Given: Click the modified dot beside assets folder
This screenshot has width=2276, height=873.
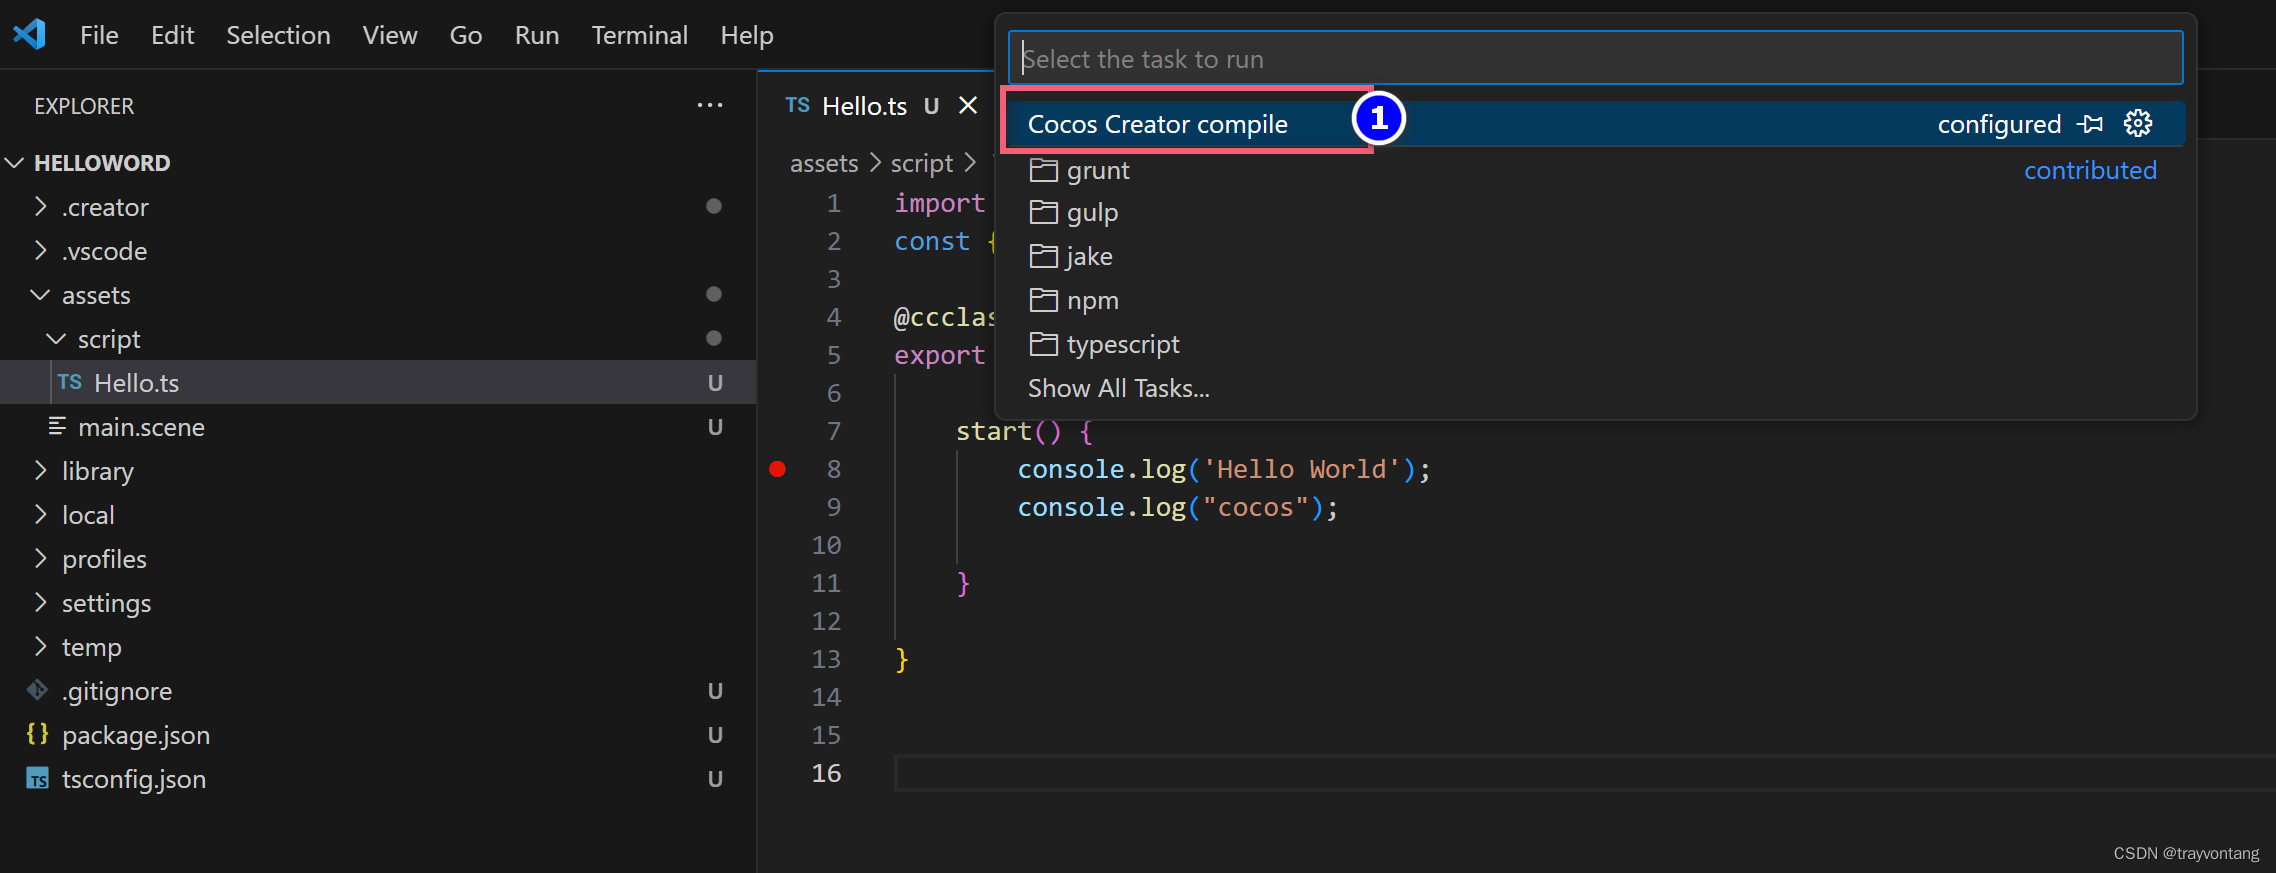Looking at the screenshot, I should coord(714,294).
